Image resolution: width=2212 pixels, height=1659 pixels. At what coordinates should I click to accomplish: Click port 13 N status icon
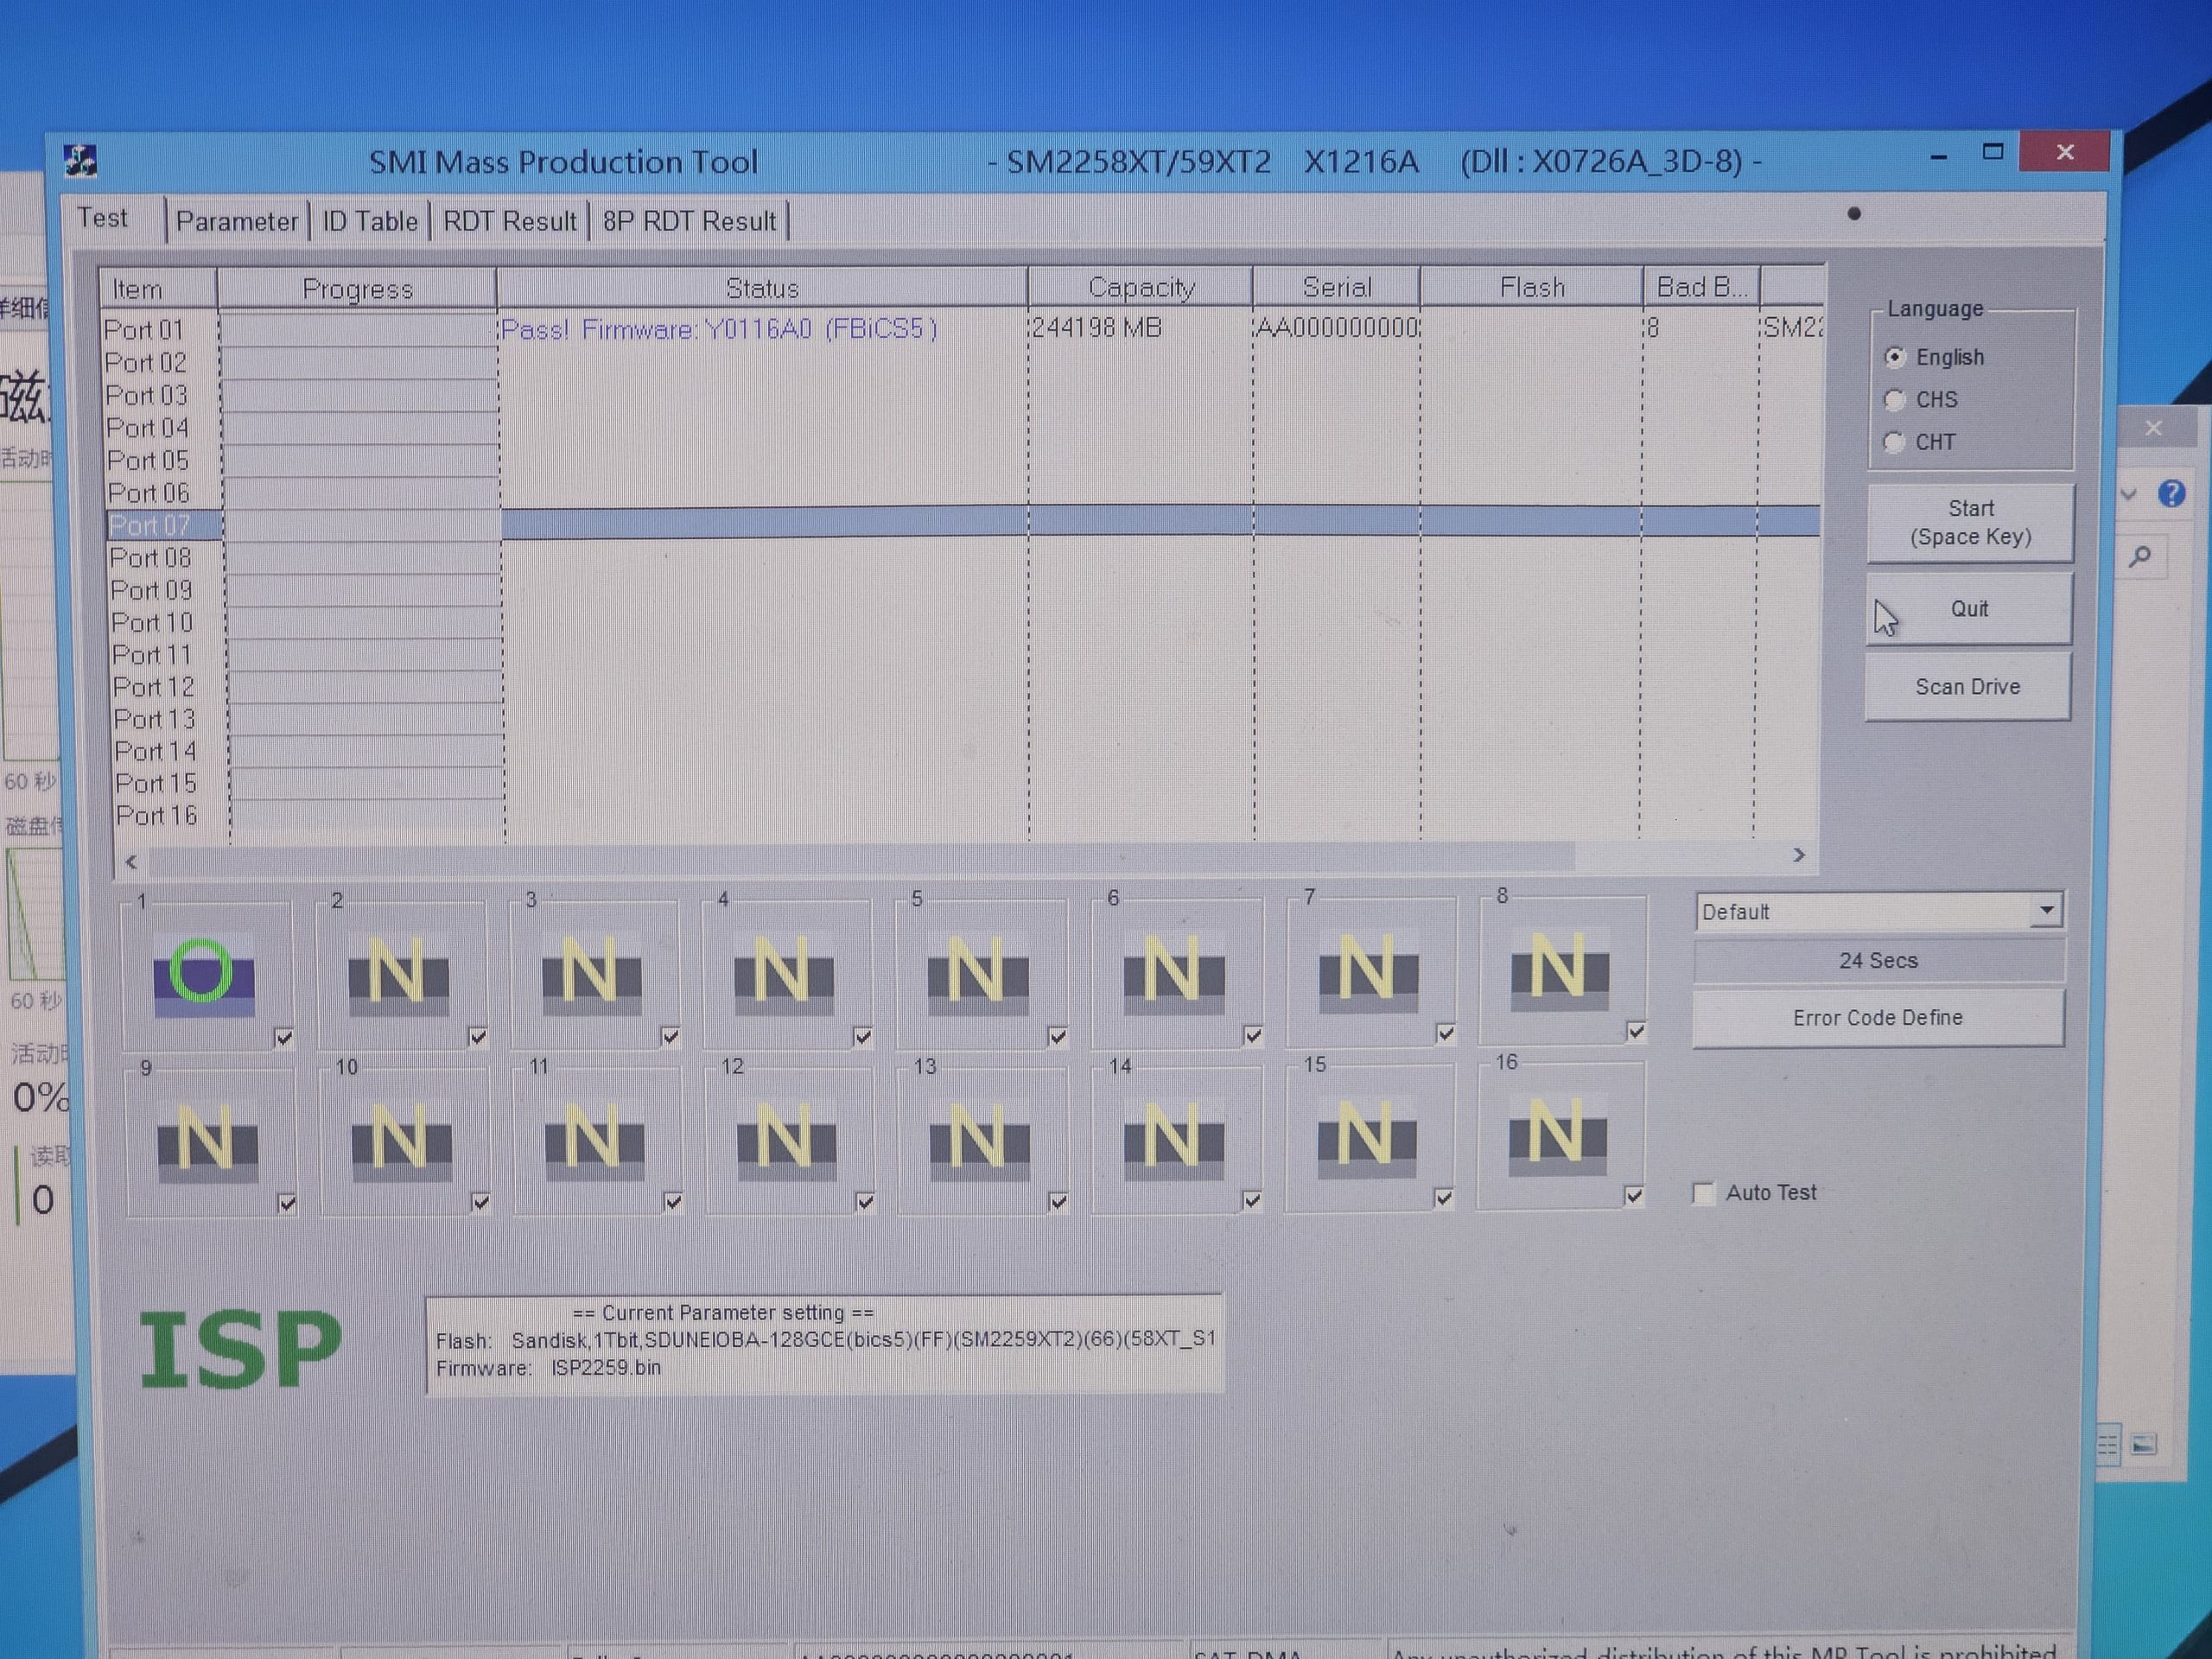pos(978,1140)
